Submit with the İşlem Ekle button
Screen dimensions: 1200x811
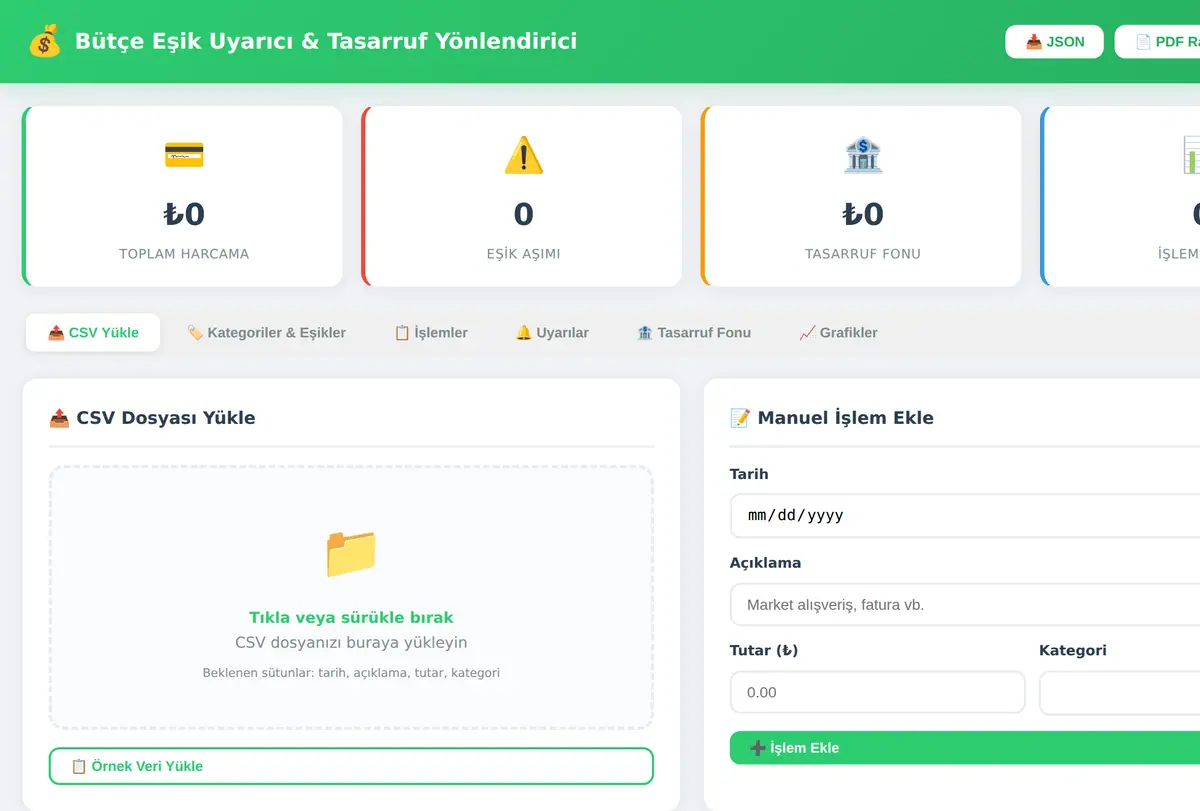click(965, 748)
